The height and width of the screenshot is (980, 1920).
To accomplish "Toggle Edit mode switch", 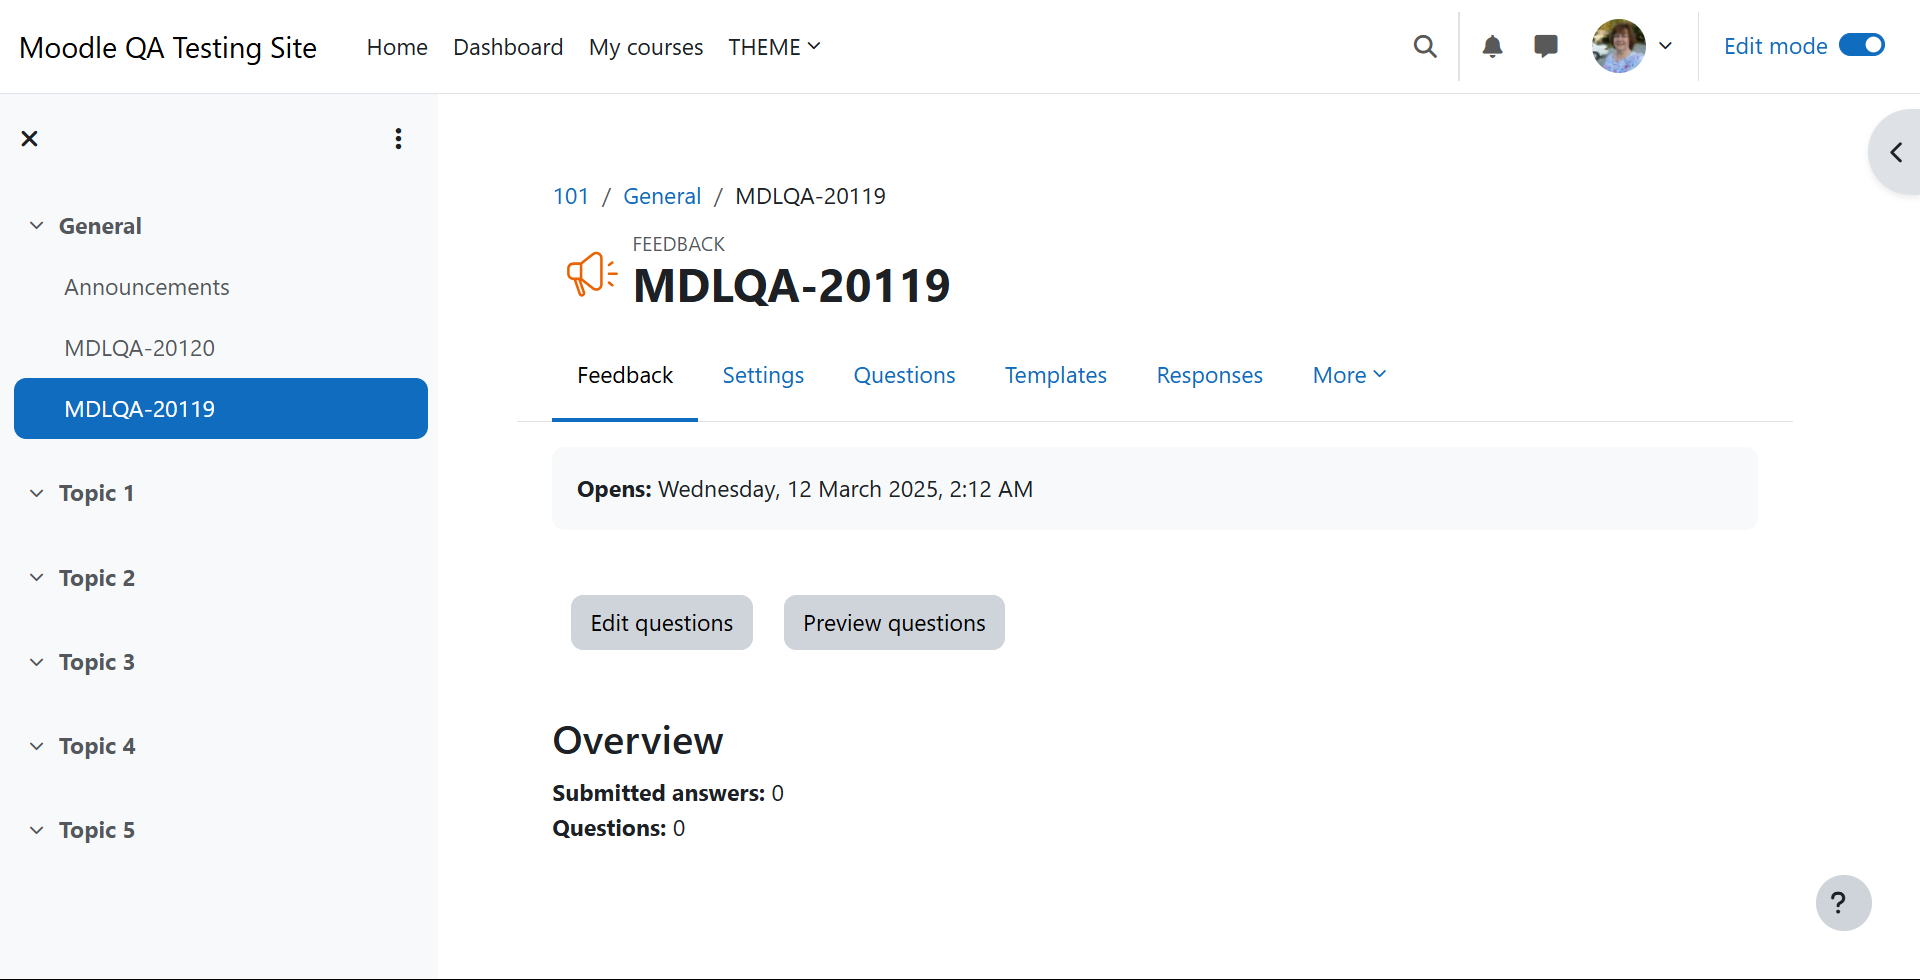I will click(1862, 46).
